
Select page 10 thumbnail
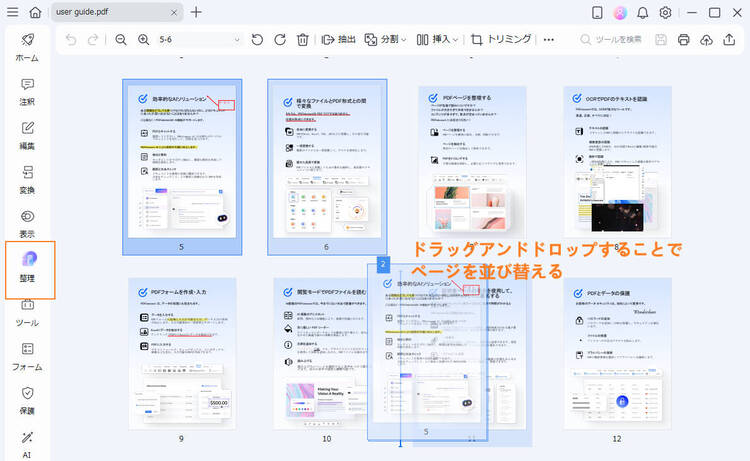320,353
